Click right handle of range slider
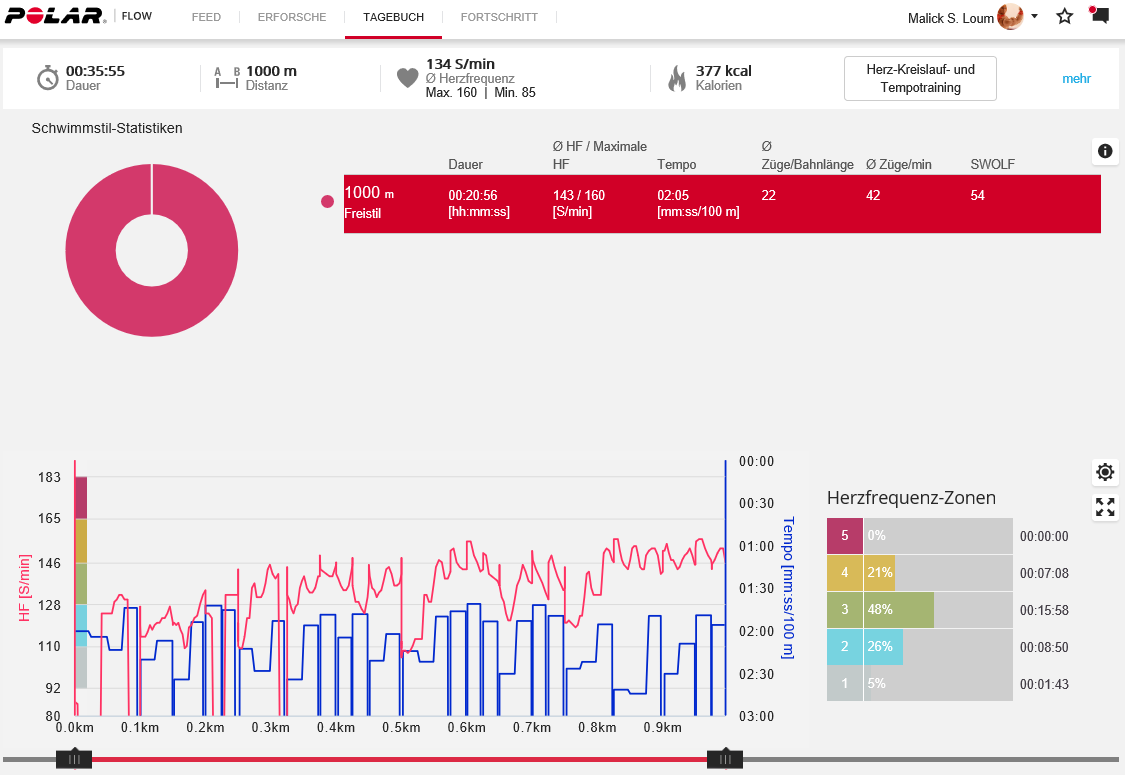The width and height of the screenshot is (1125, 775). coord(725,759)
